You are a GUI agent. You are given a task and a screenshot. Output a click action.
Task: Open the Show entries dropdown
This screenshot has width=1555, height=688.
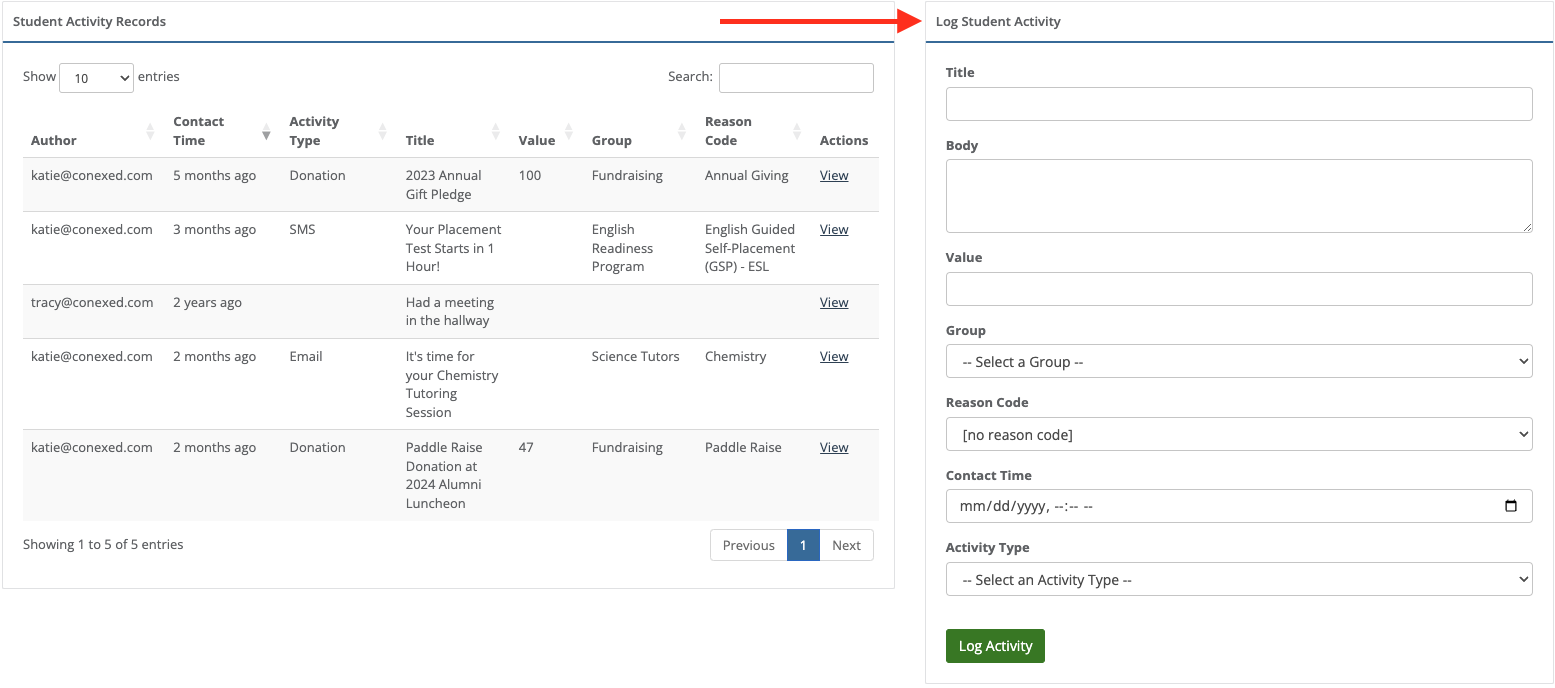tap(96, 77)
